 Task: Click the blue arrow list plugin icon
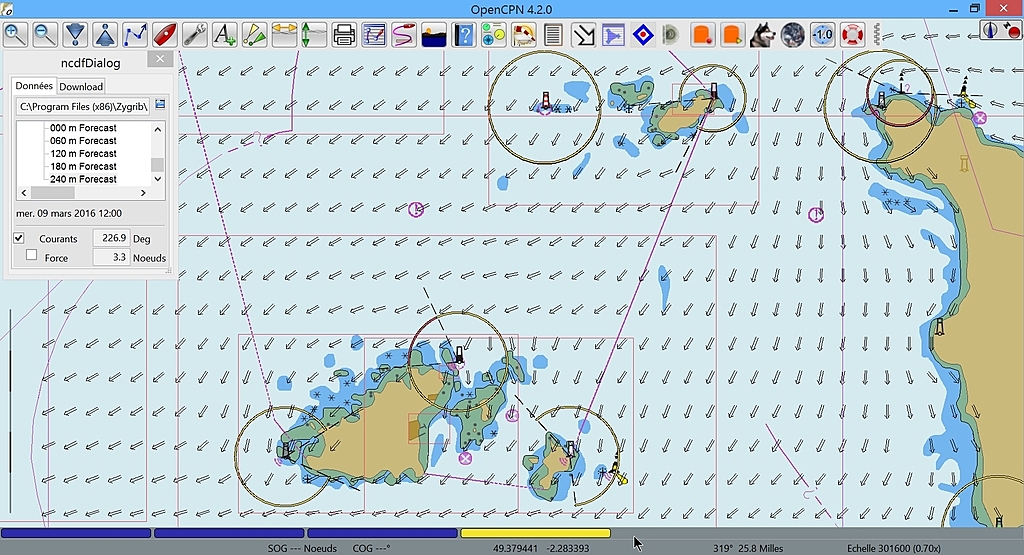pyautogui.click(x=613, y=34)
